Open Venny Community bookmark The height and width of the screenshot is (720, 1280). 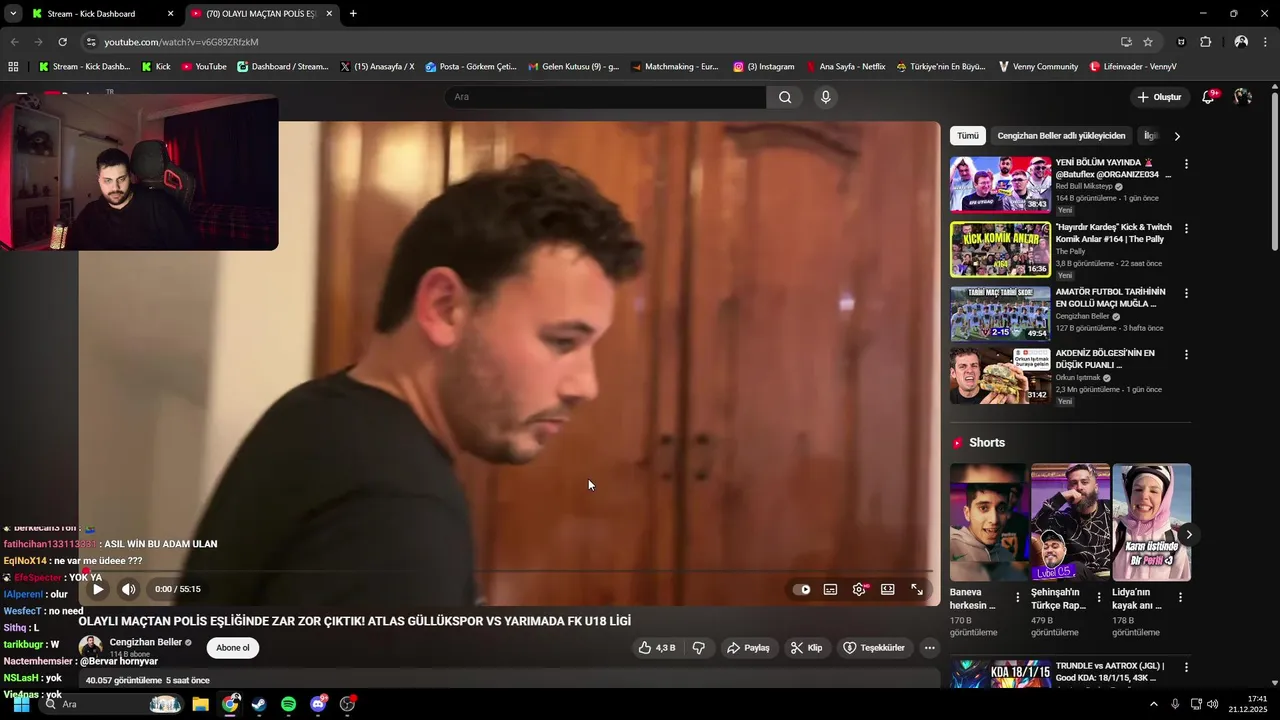pyautogui.click(x=1038, y=67)
